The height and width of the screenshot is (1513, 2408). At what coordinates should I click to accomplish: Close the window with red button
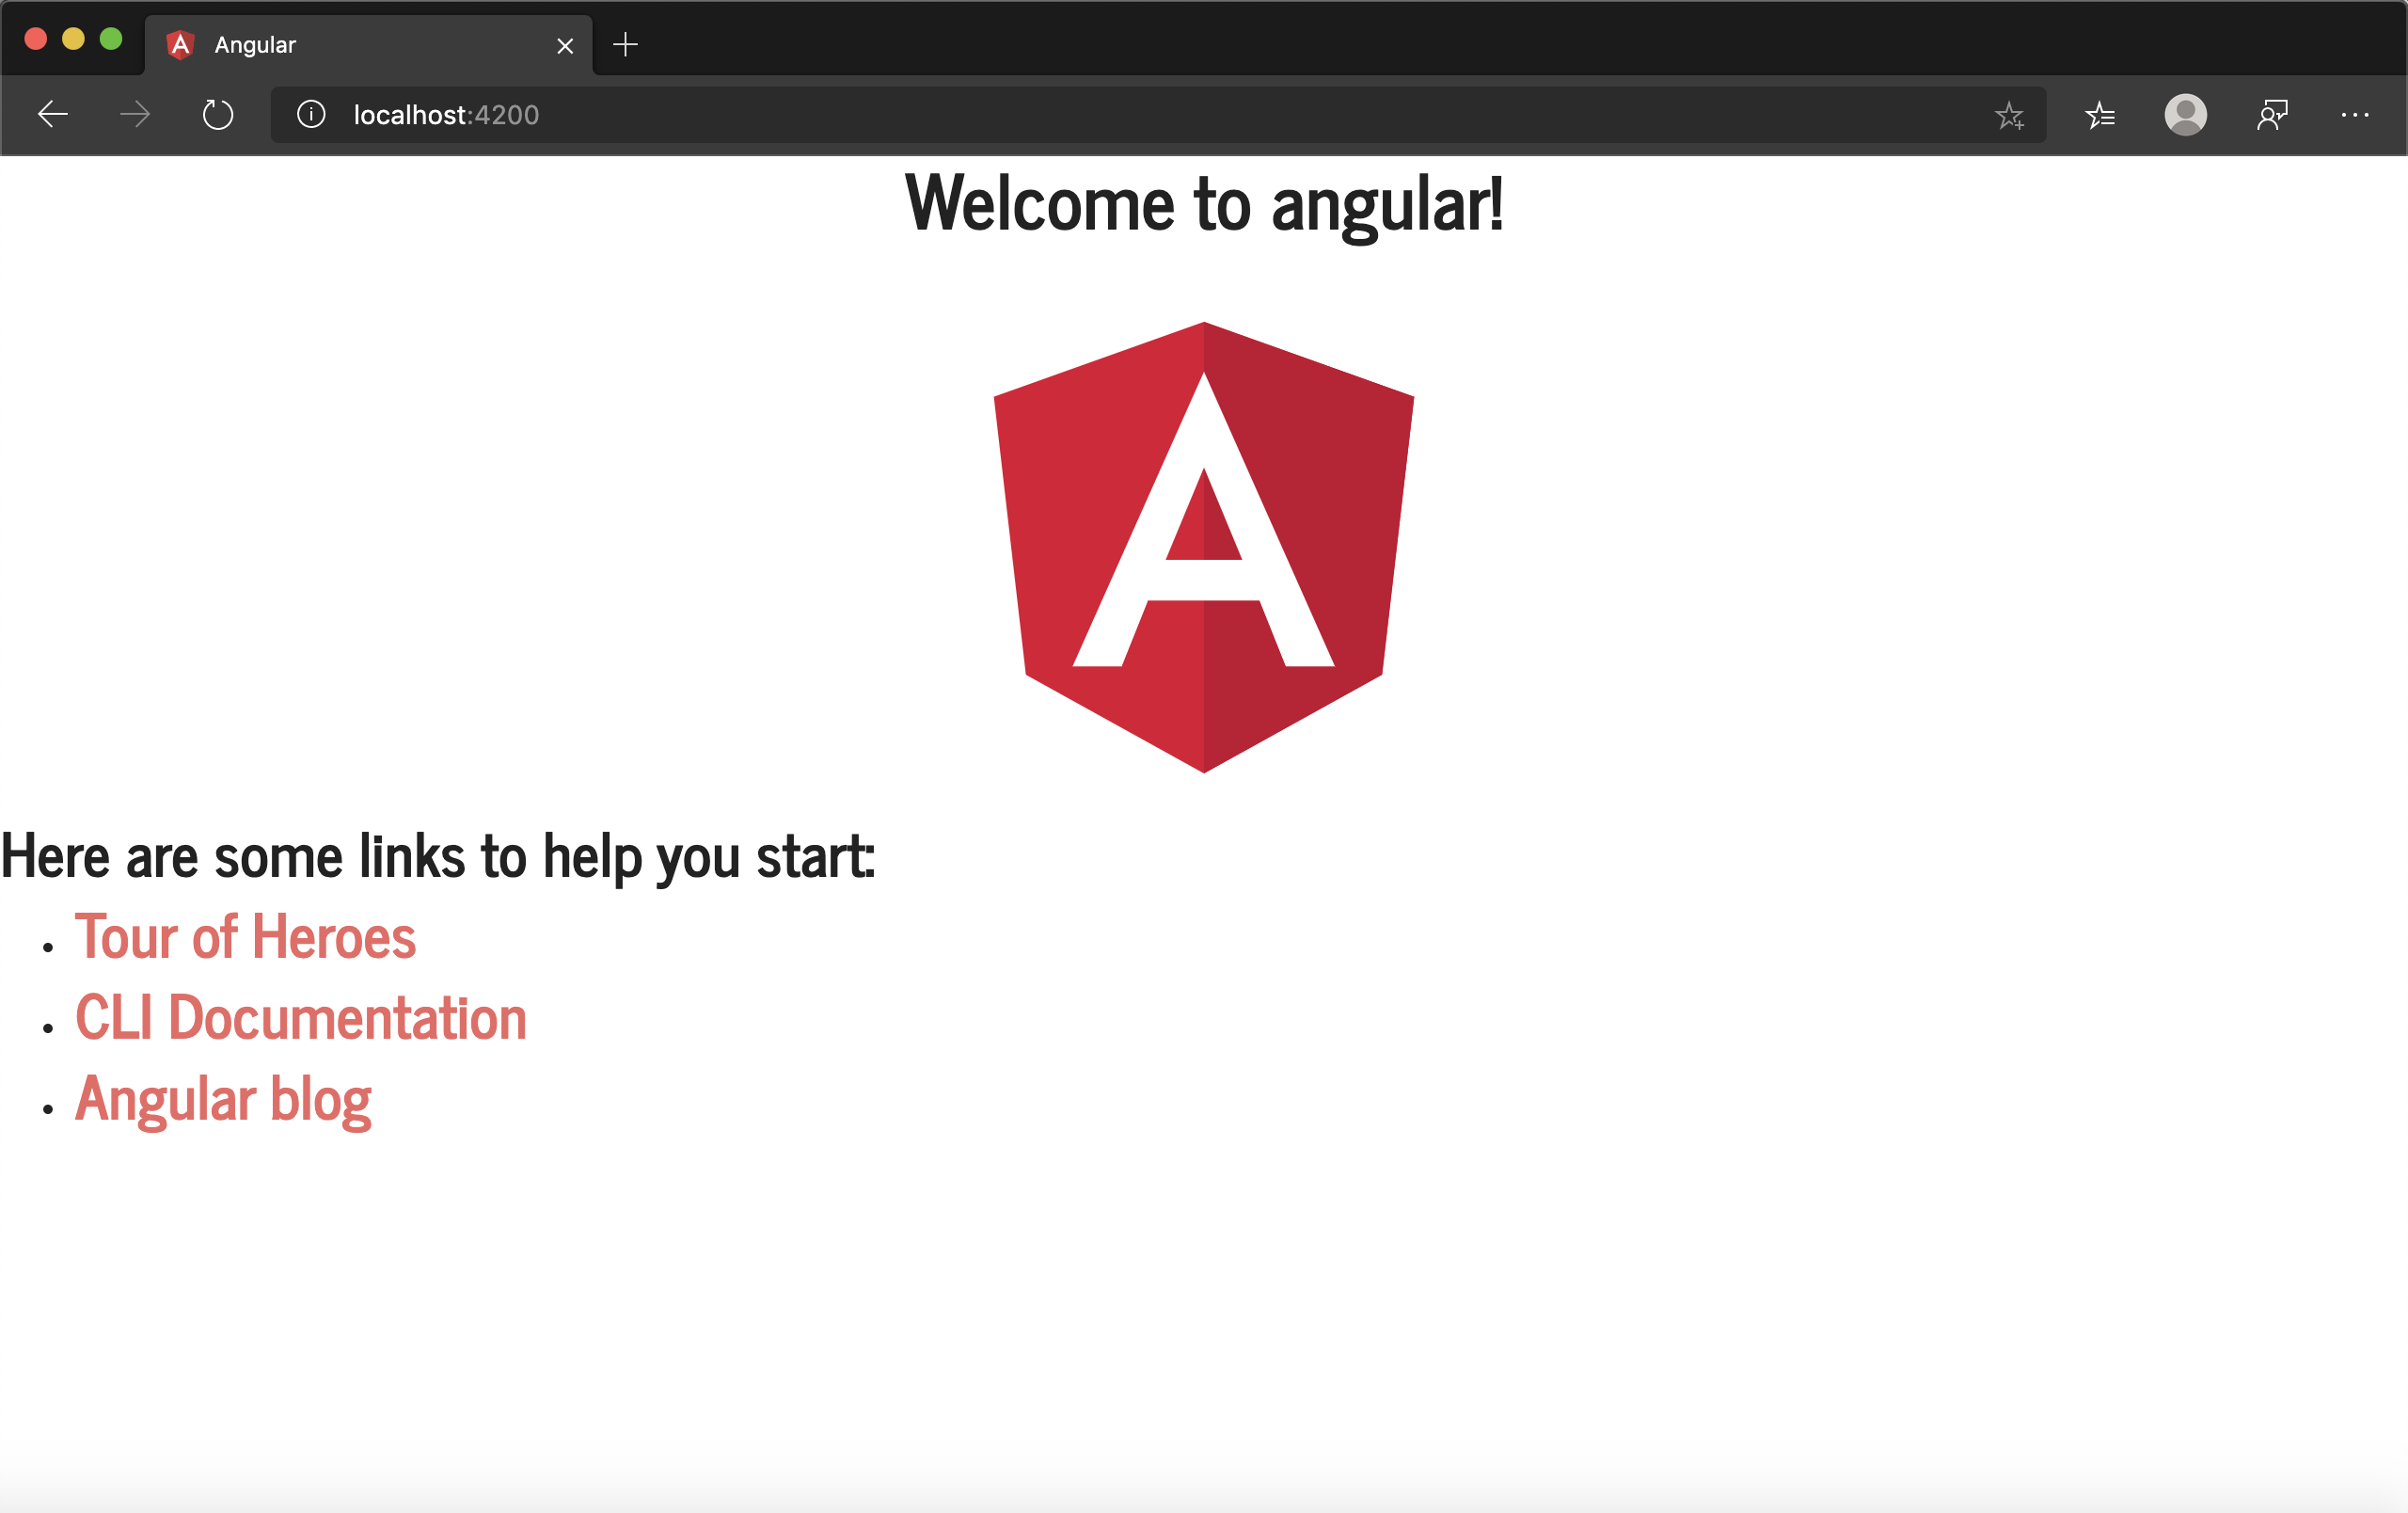point(36,39)
